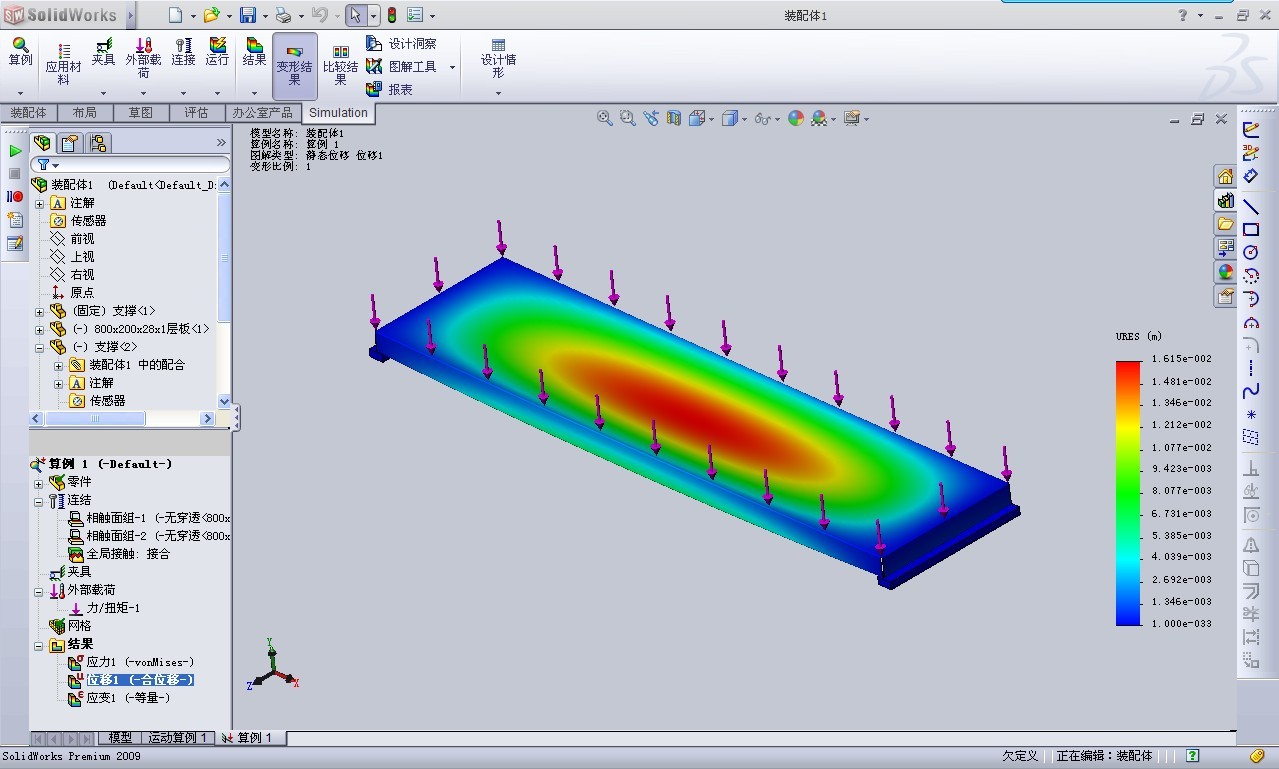Select 力/扭矩-1 load item
This screenshot has width=1279, height=769.
pos(113,608)
